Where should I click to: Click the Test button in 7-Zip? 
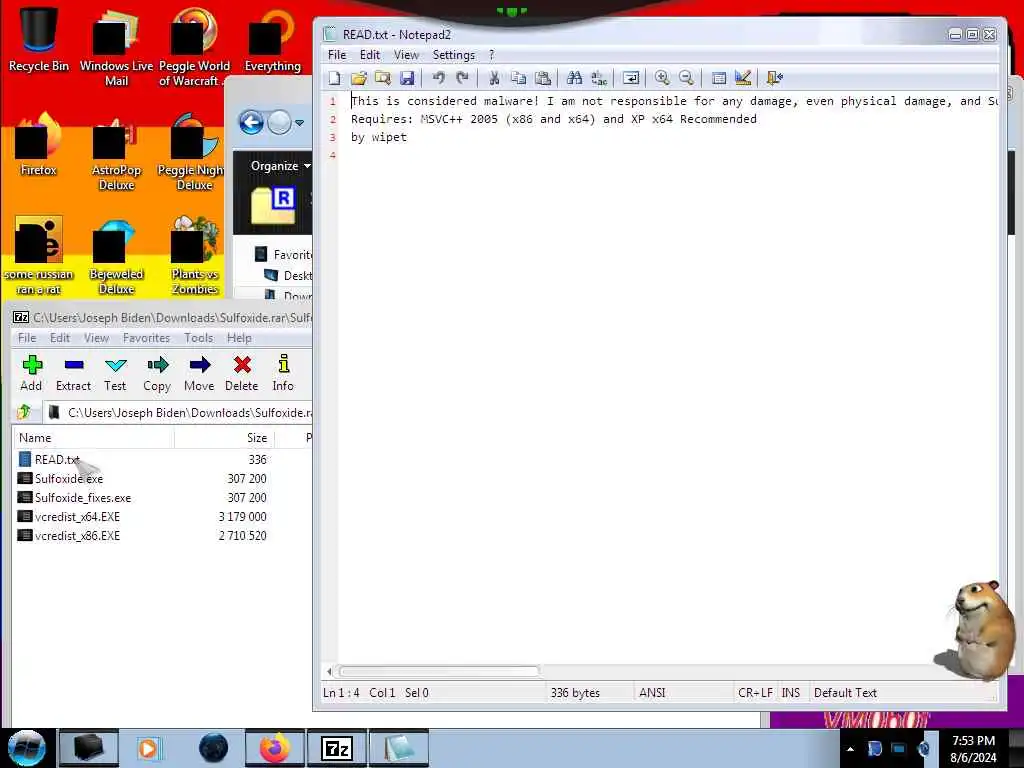[x=115, y=373]
